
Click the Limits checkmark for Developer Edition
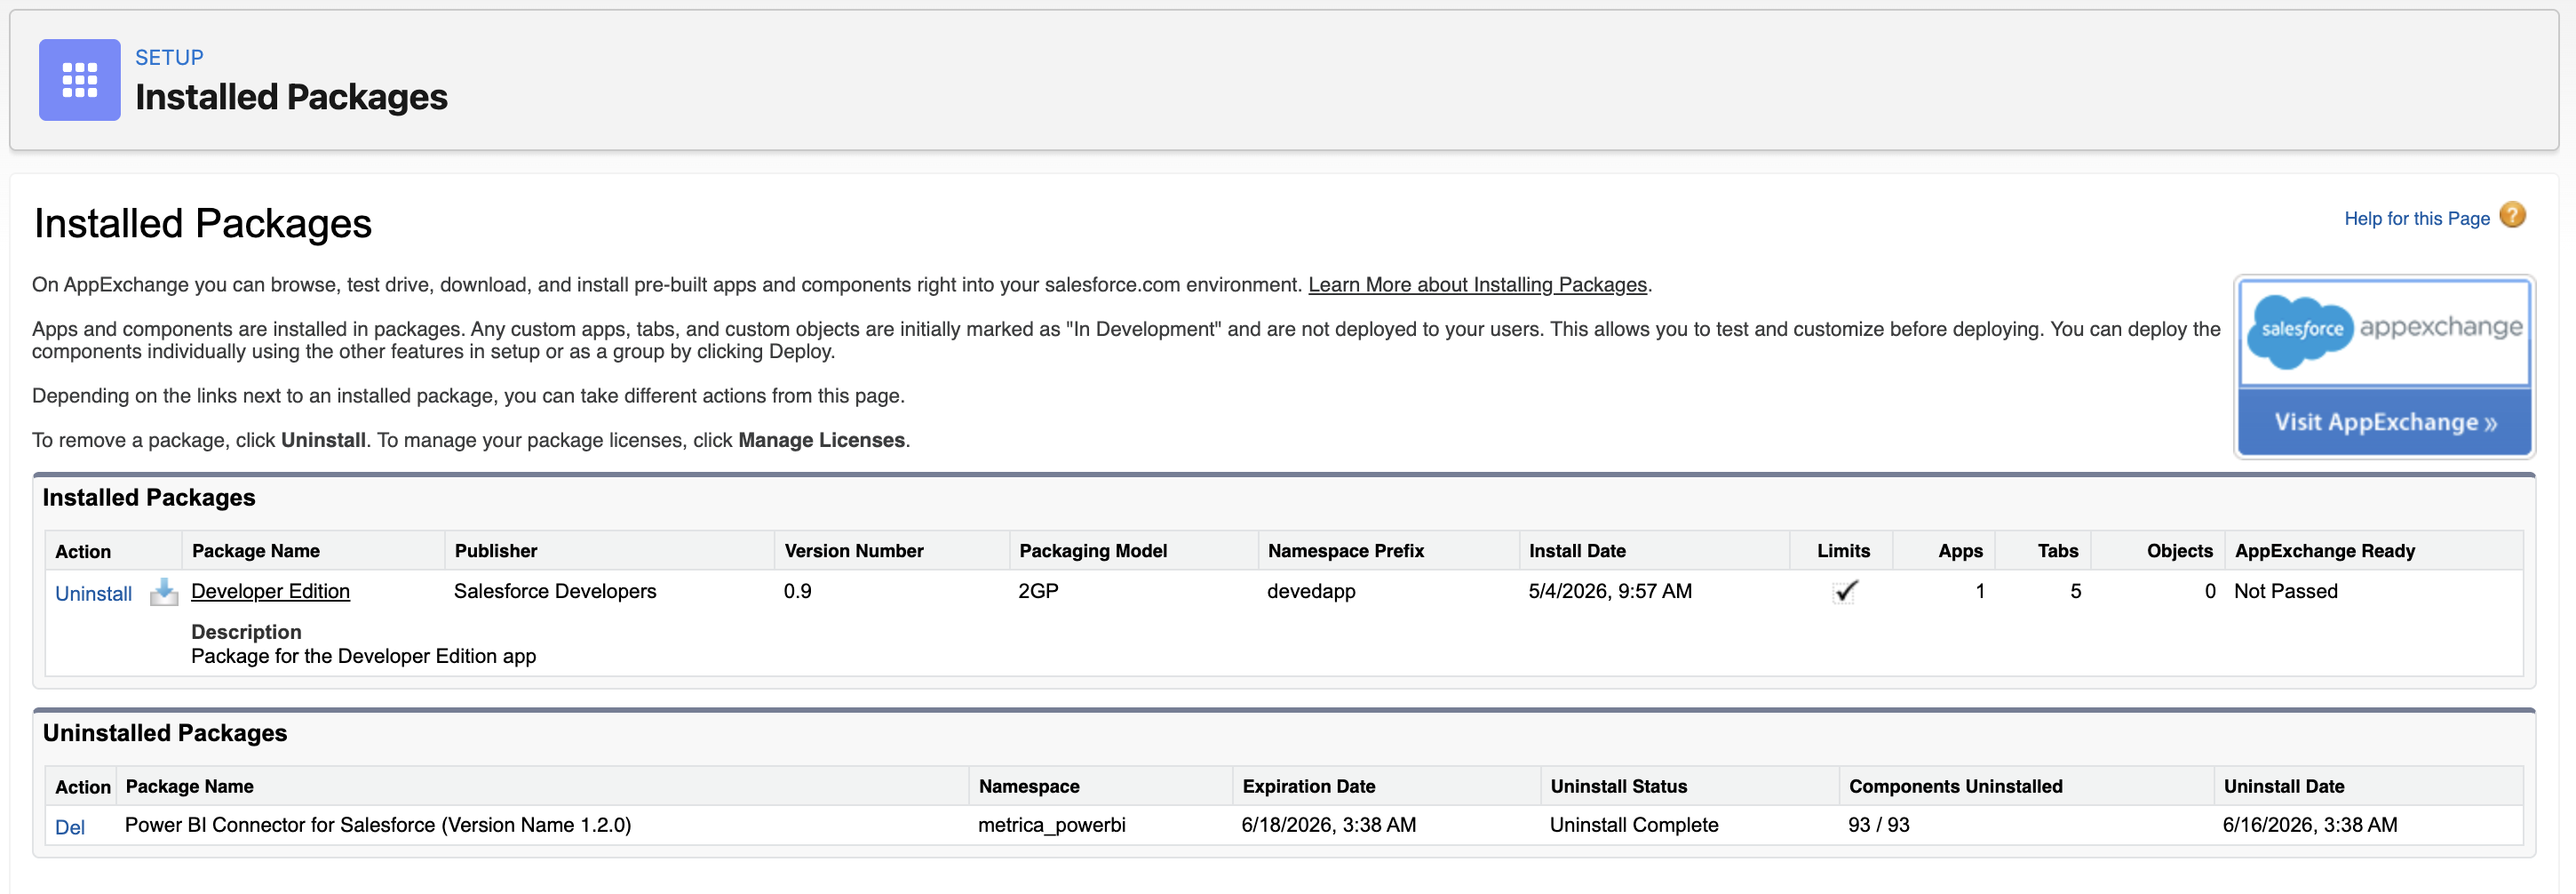pyautogui.click(x=1845, y=591)
